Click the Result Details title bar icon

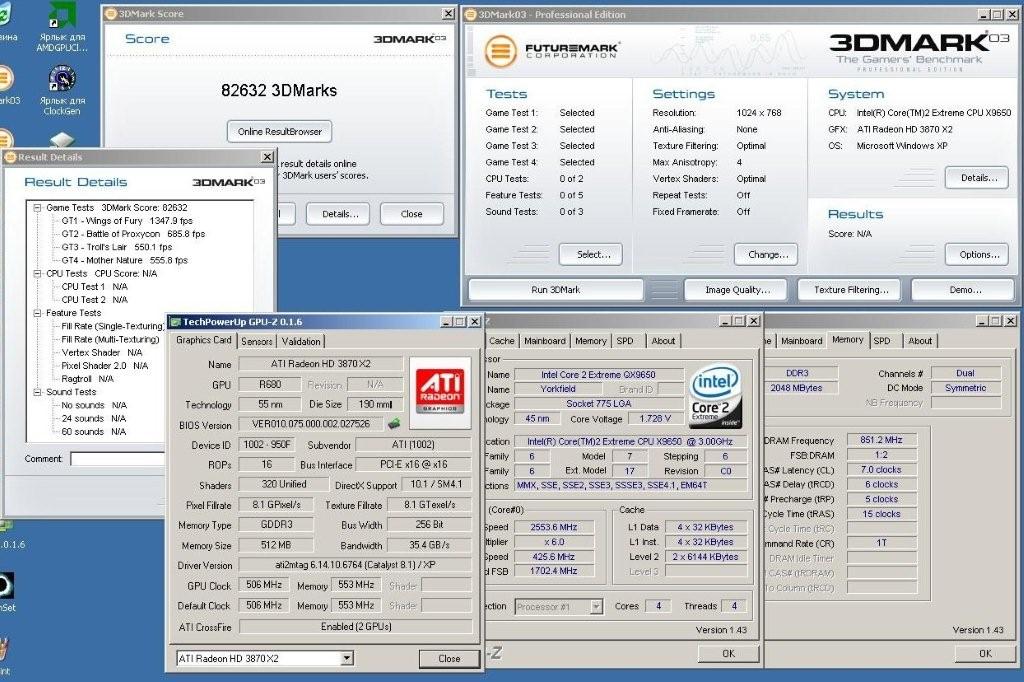(10, 157)
